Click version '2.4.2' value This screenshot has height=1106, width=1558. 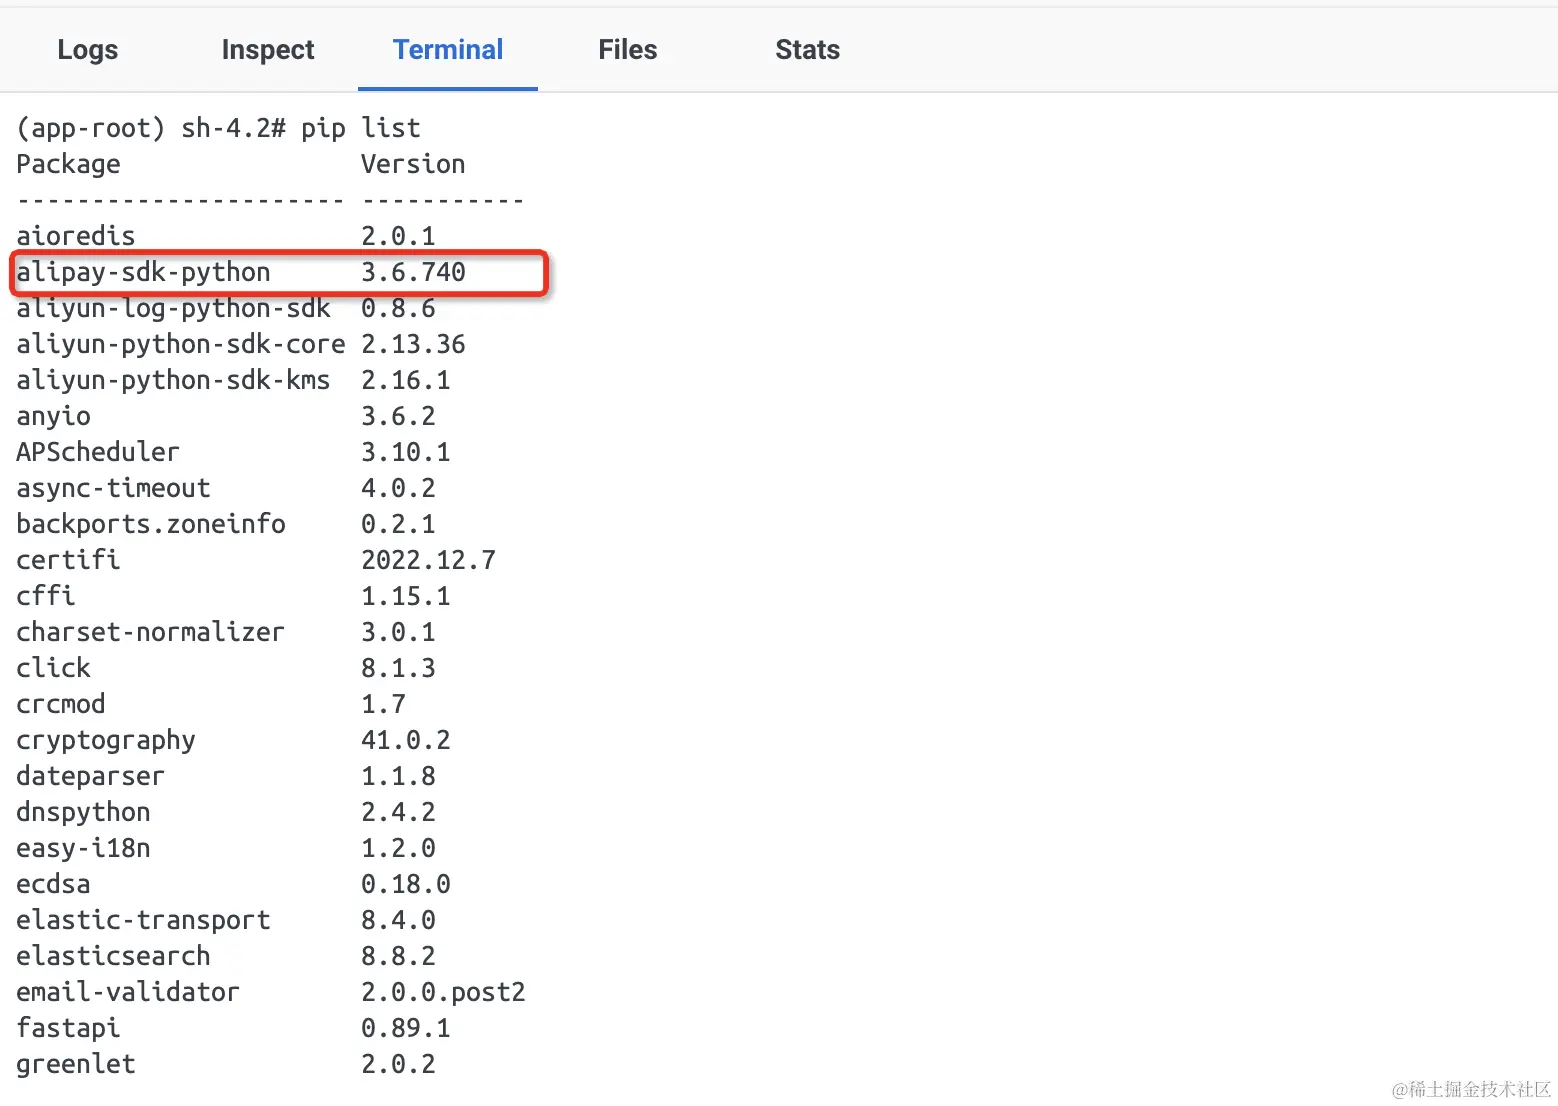pyautogui.click(x=398, y=812)
